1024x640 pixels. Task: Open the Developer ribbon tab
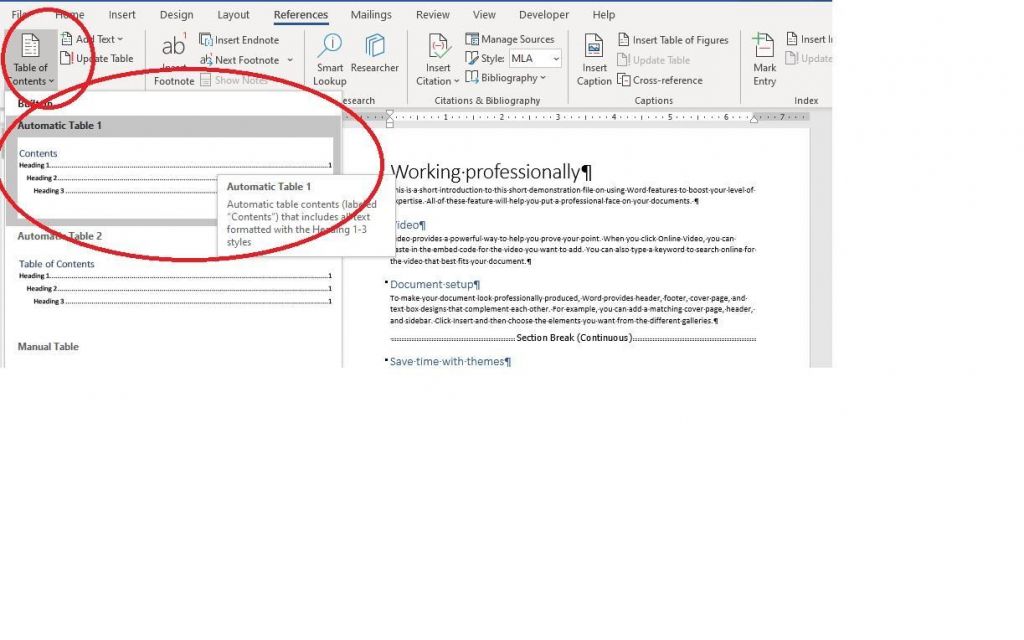point(543,14)
